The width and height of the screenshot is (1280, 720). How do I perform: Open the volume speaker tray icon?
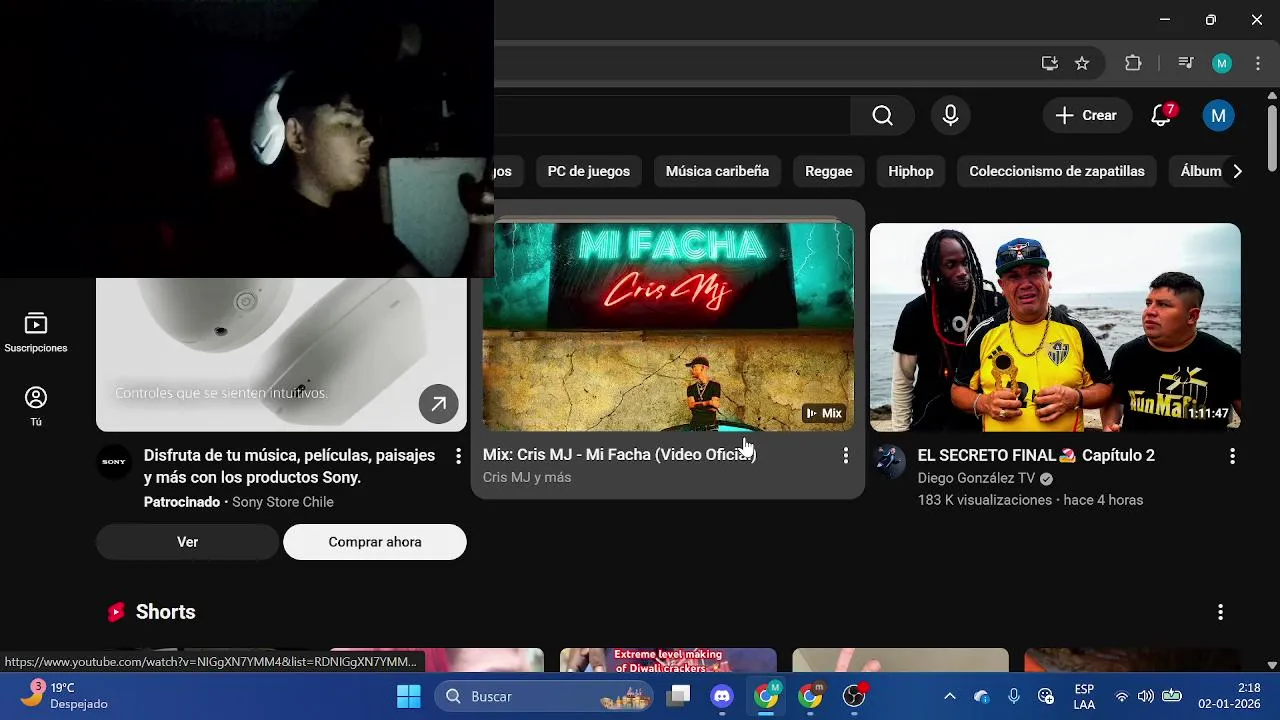(1146, 696)
